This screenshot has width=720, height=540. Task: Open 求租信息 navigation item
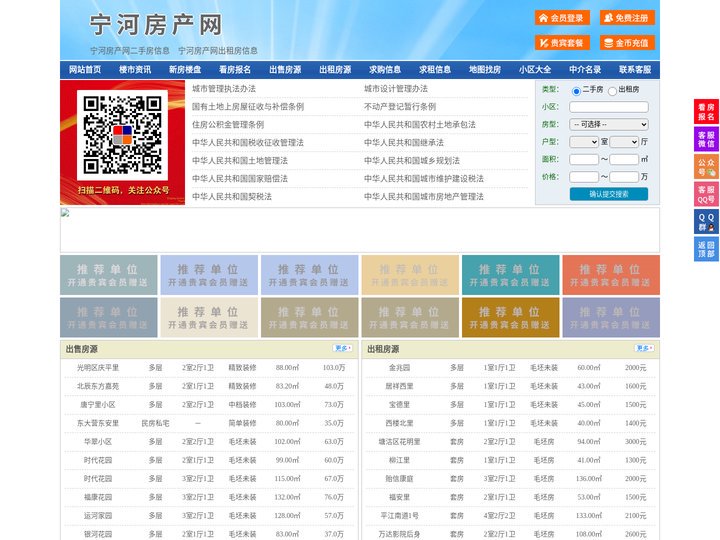pyautogui.click(x=435, y=70)
